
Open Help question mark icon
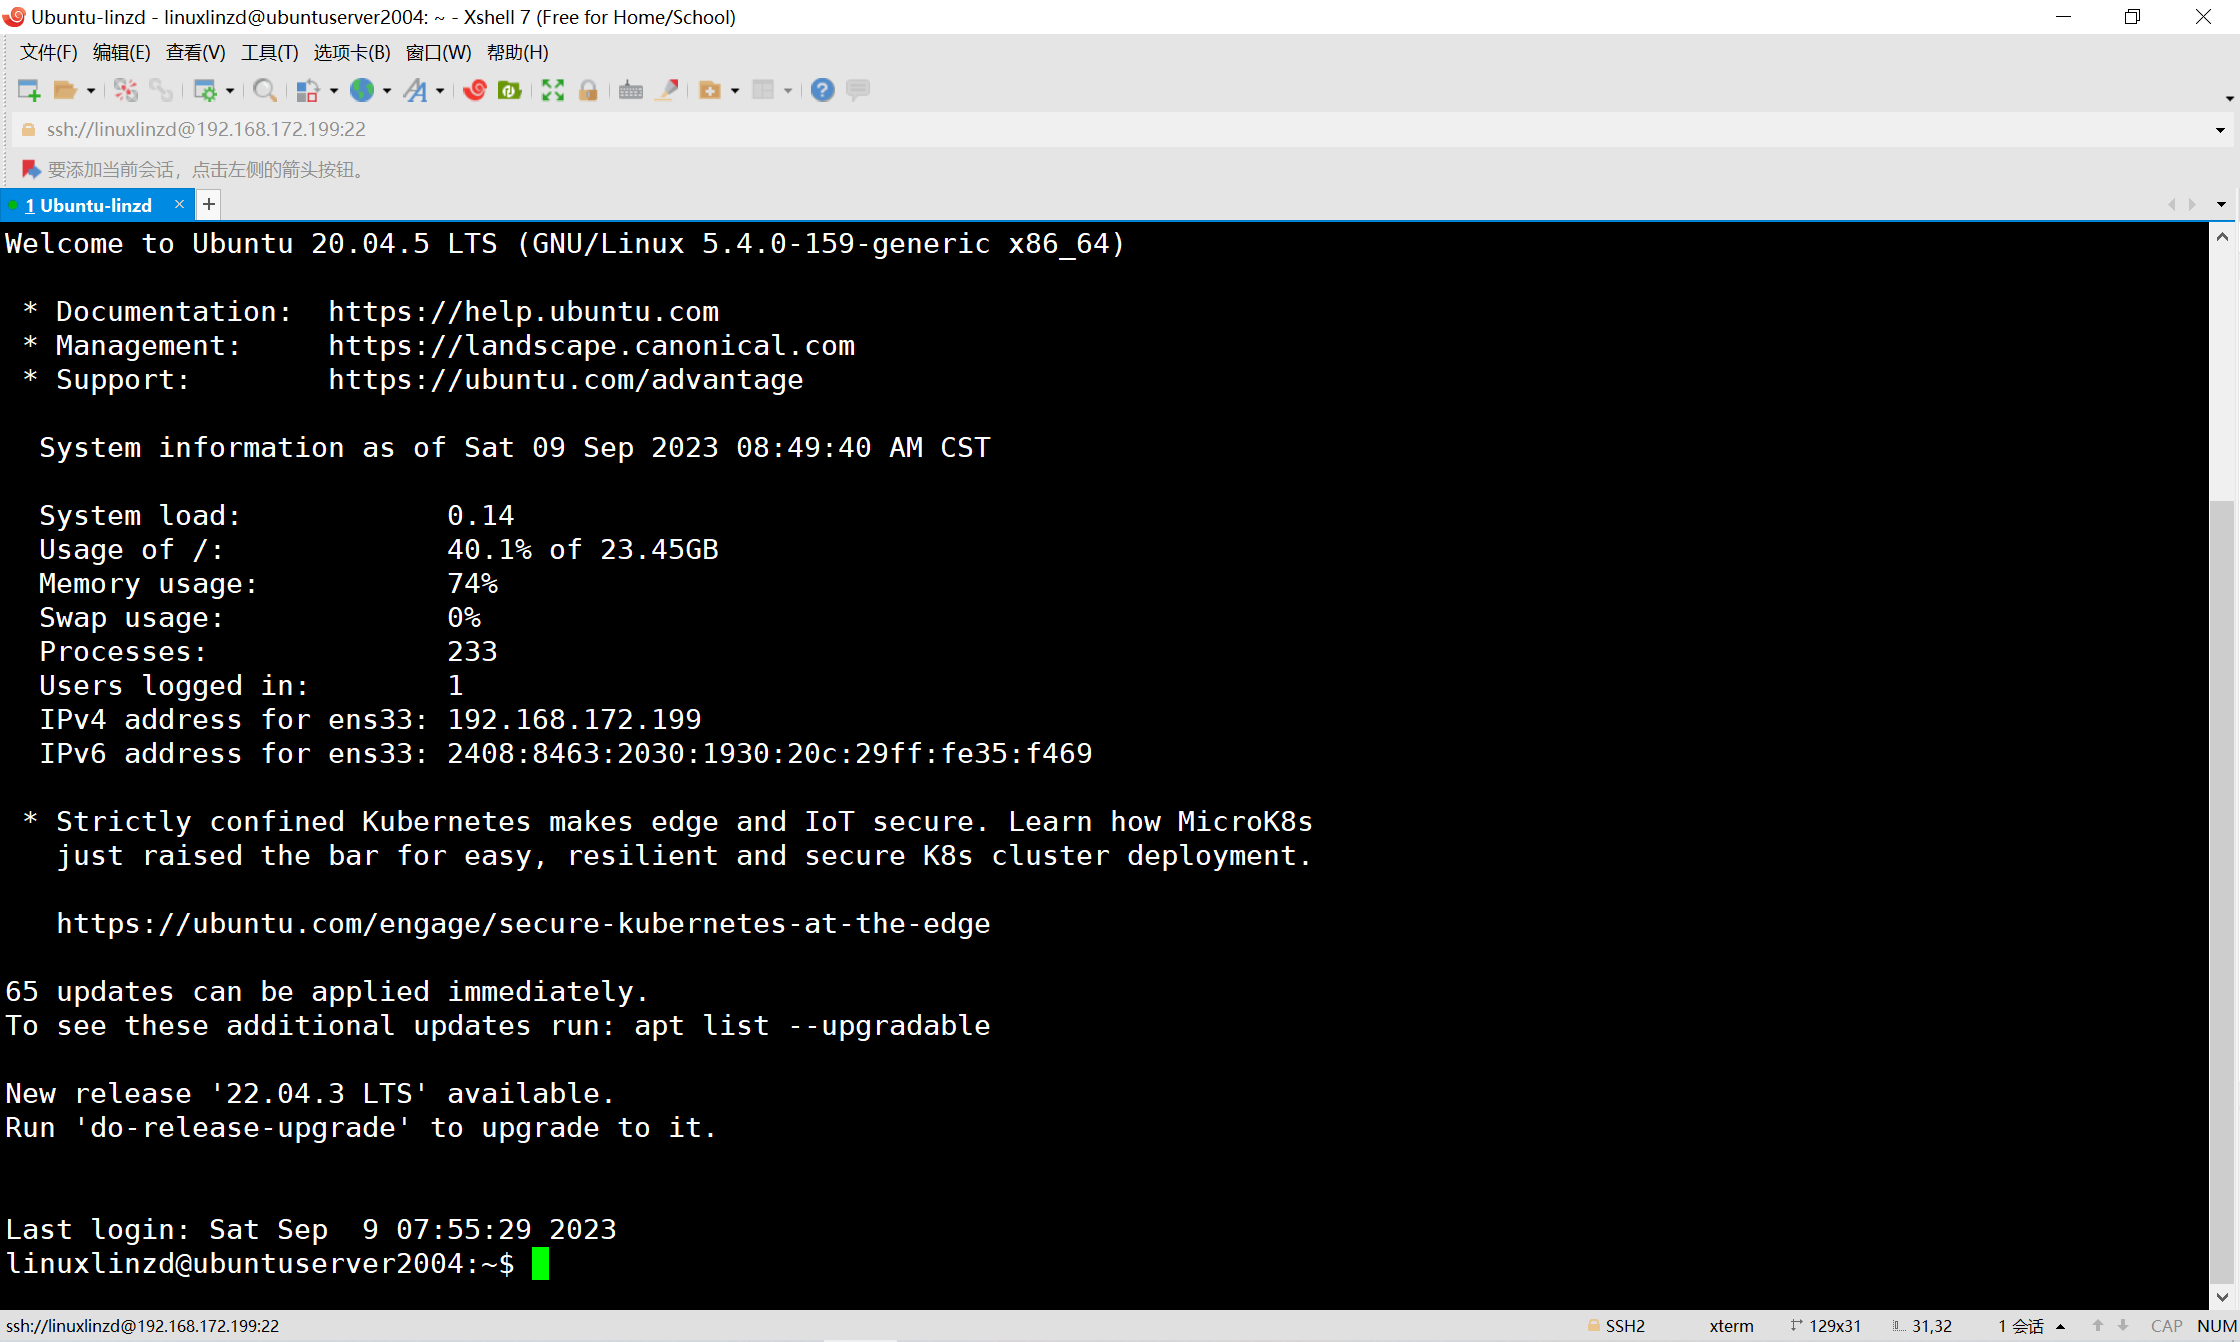point(822,90)
